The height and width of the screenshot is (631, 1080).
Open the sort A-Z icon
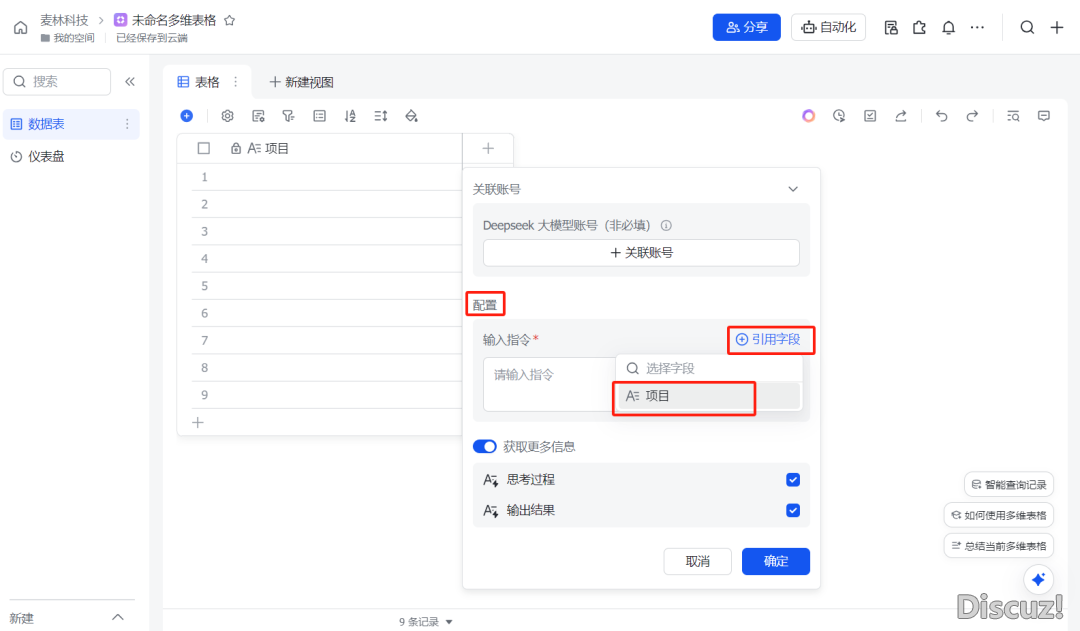[350, 116]
